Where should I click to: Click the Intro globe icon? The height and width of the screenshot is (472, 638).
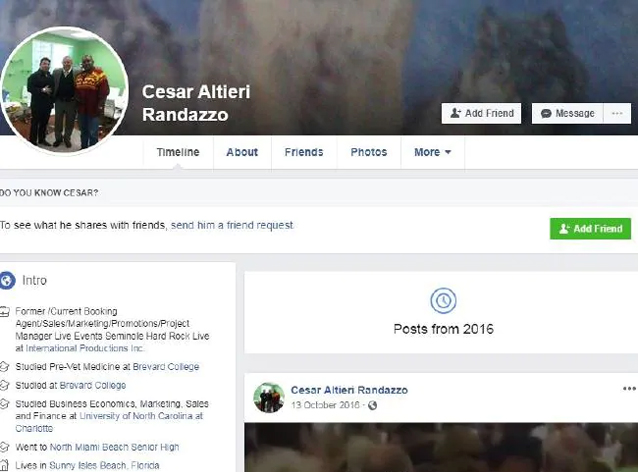7,280
